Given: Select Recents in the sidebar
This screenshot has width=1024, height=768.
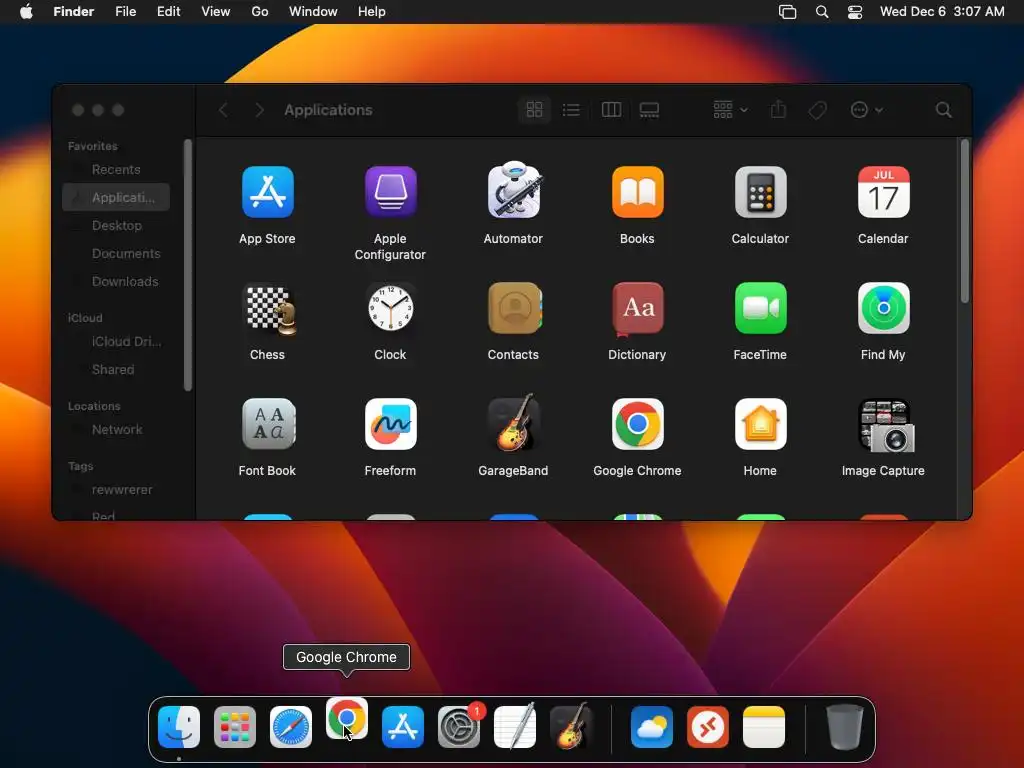Looking at the screenshot, I should [116, 170].
